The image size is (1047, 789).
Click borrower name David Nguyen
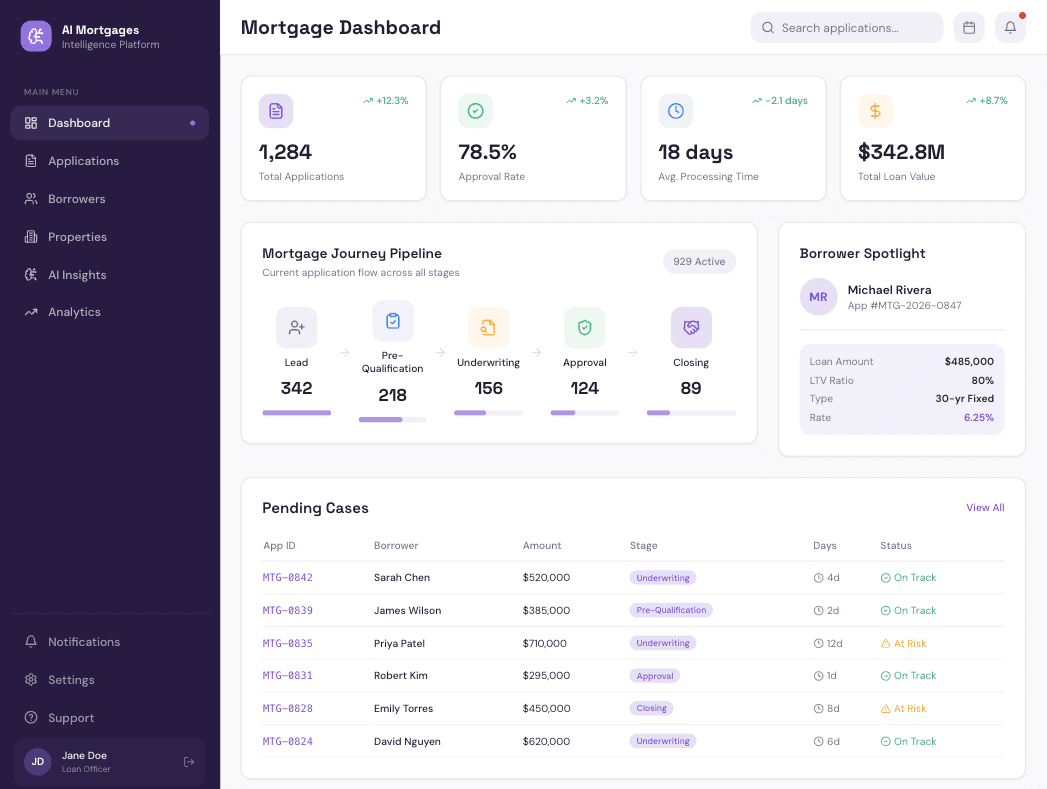[x=407, y=741]
